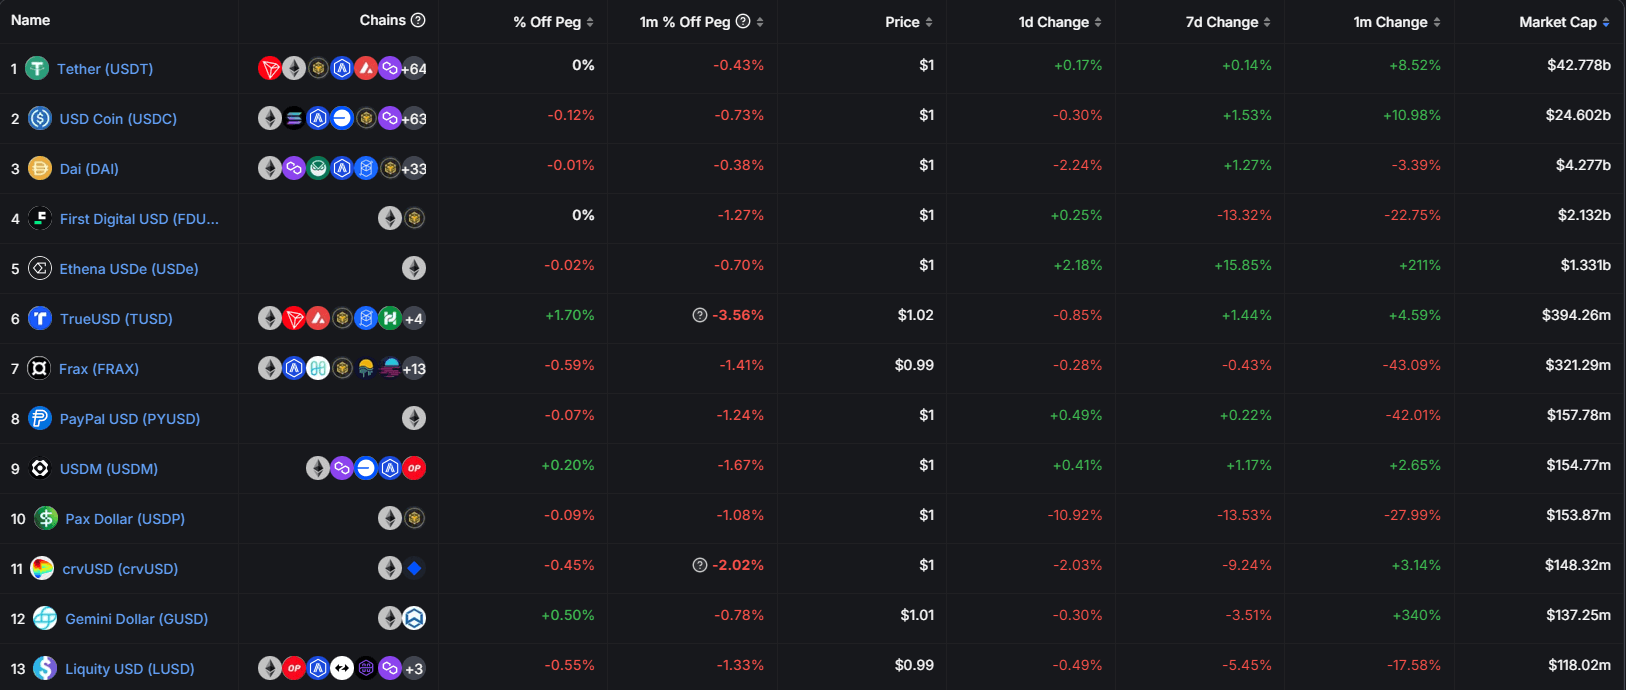Sort the table by Price

(909, 22)
